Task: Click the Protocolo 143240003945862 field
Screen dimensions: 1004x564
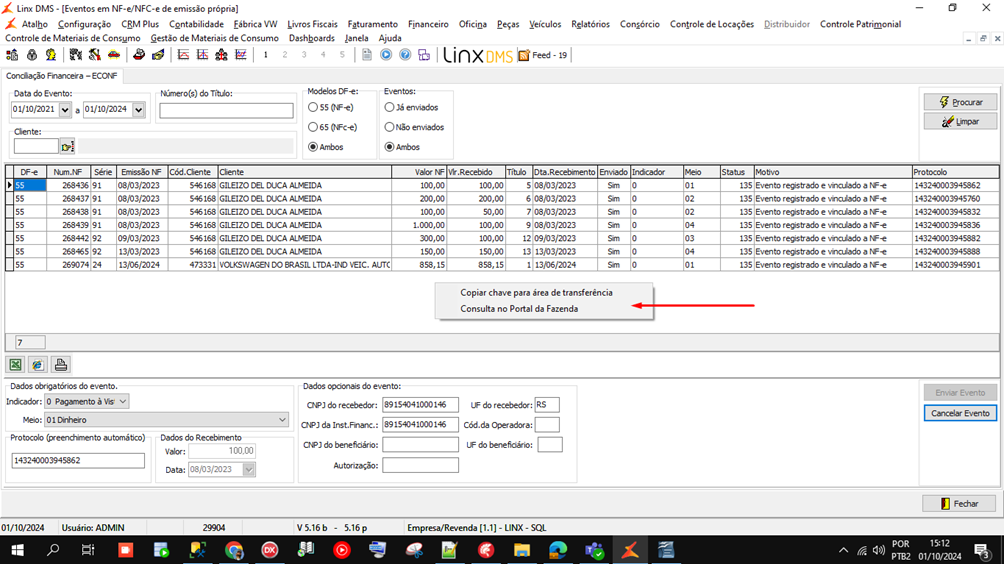Action: click(77, 461)
